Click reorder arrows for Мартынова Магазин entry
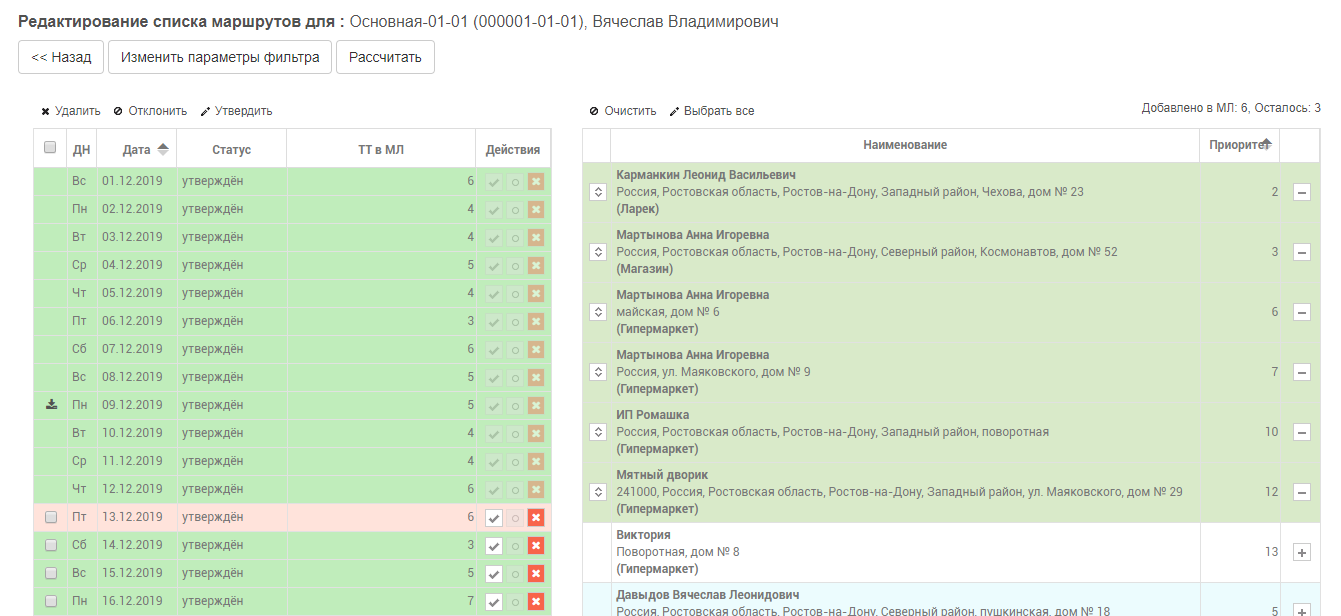This screenshot has height=616, width=1341. [x=598, y=252]
